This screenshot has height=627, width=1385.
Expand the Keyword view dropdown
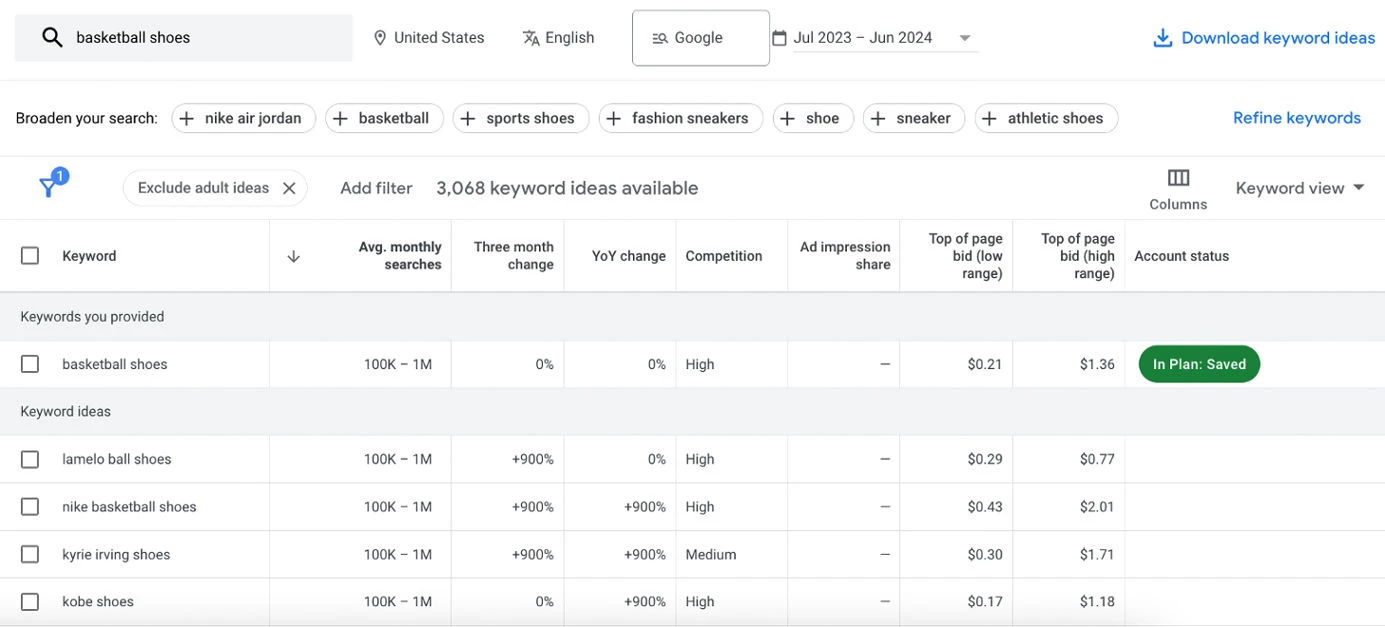coord(1359,188)
